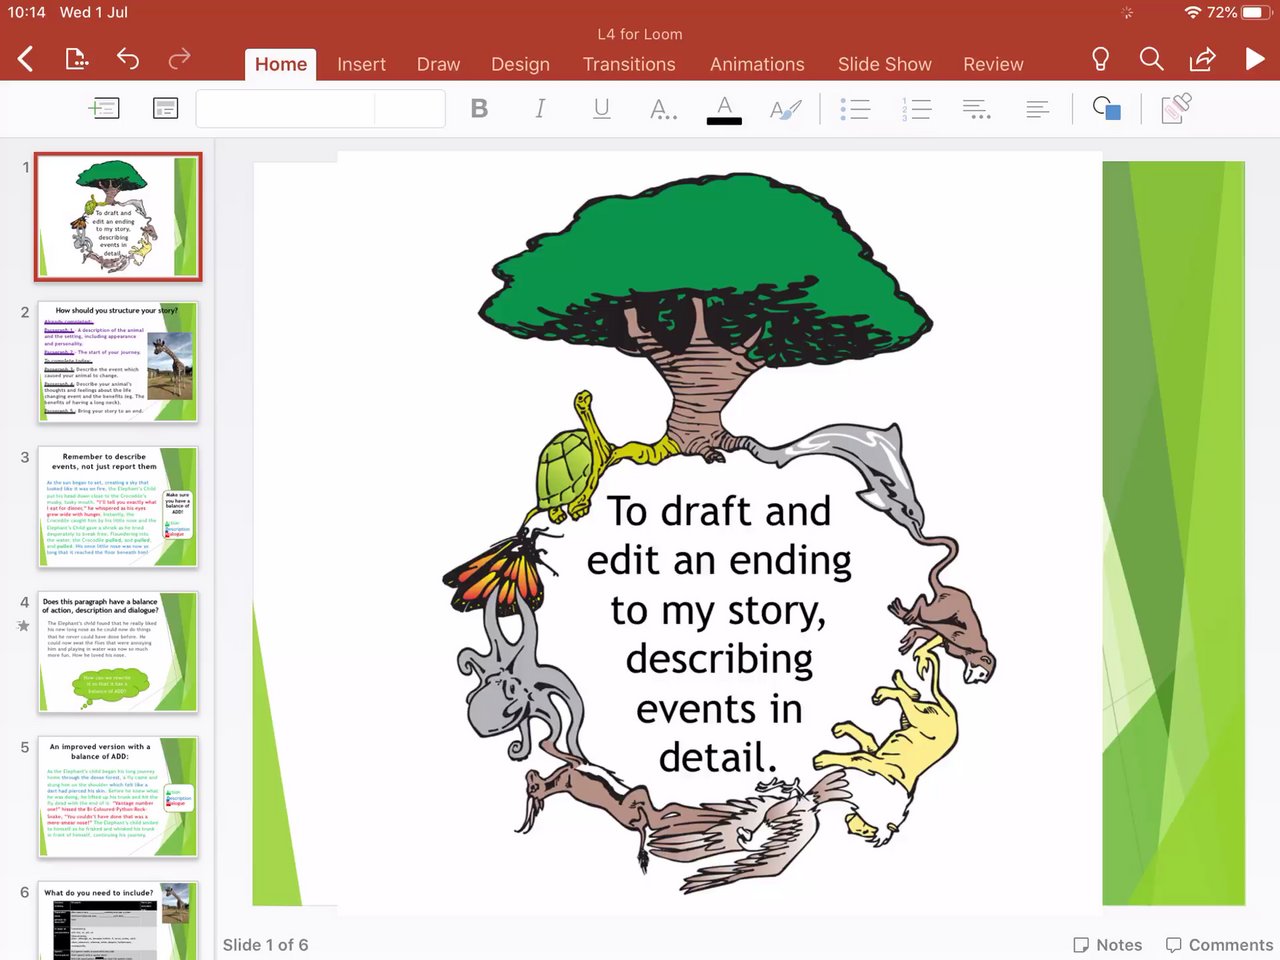Image resolution: width=1280 pixels, height=960 pixels.
Task: Open the Notes pane
Action: (1107, 945)
